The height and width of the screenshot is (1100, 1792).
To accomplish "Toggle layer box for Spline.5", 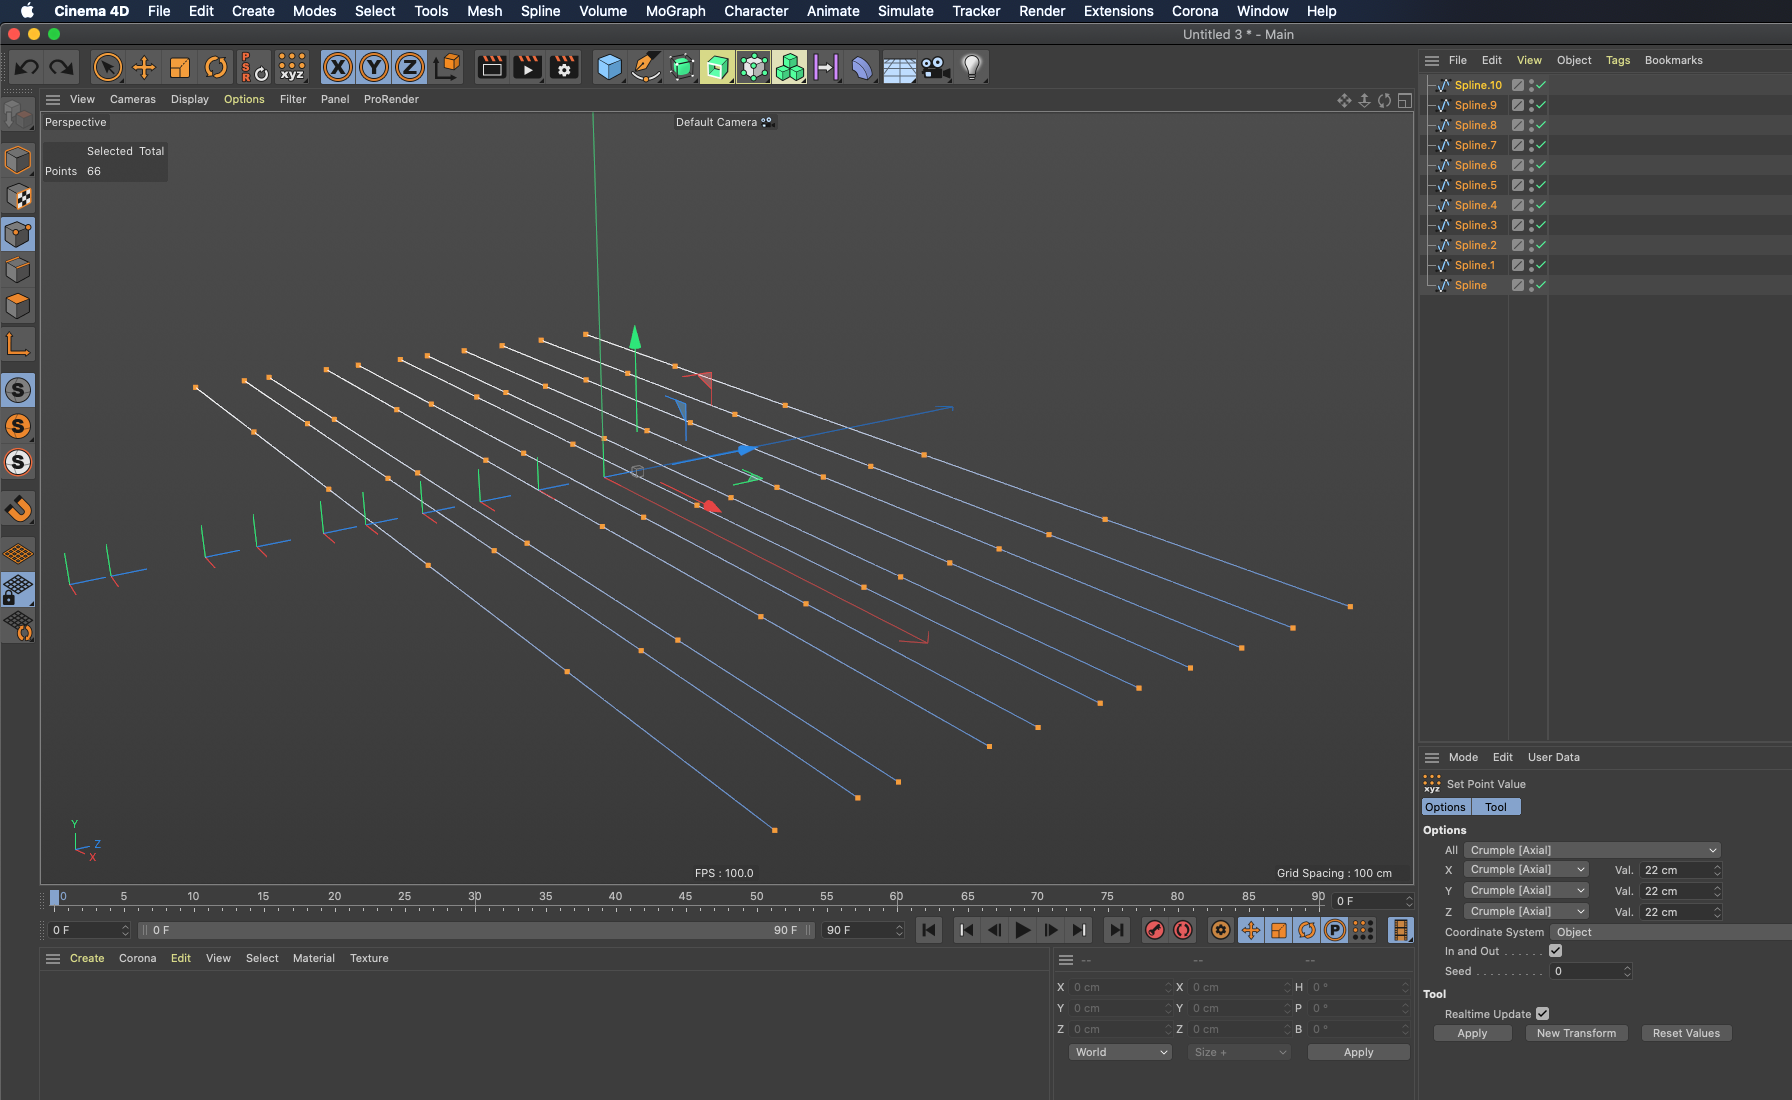I will [x=1518, y=185].
